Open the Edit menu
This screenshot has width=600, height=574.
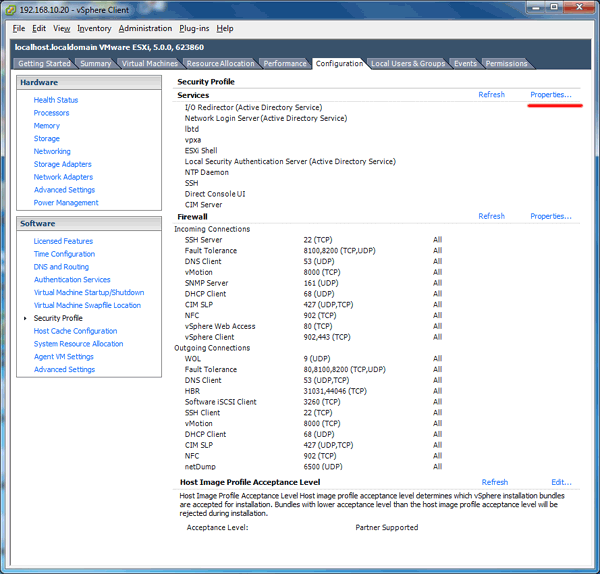tap(39, 28)
